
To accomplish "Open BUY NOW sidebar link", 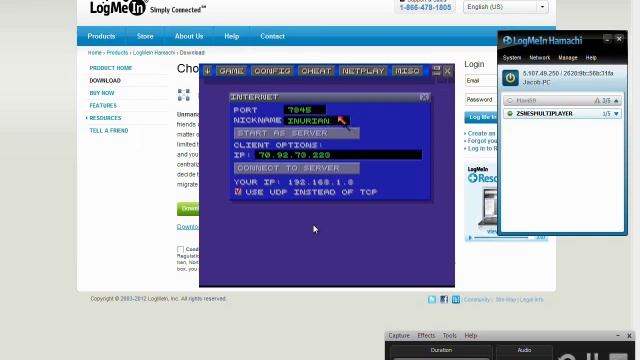I will coord(102,93).
